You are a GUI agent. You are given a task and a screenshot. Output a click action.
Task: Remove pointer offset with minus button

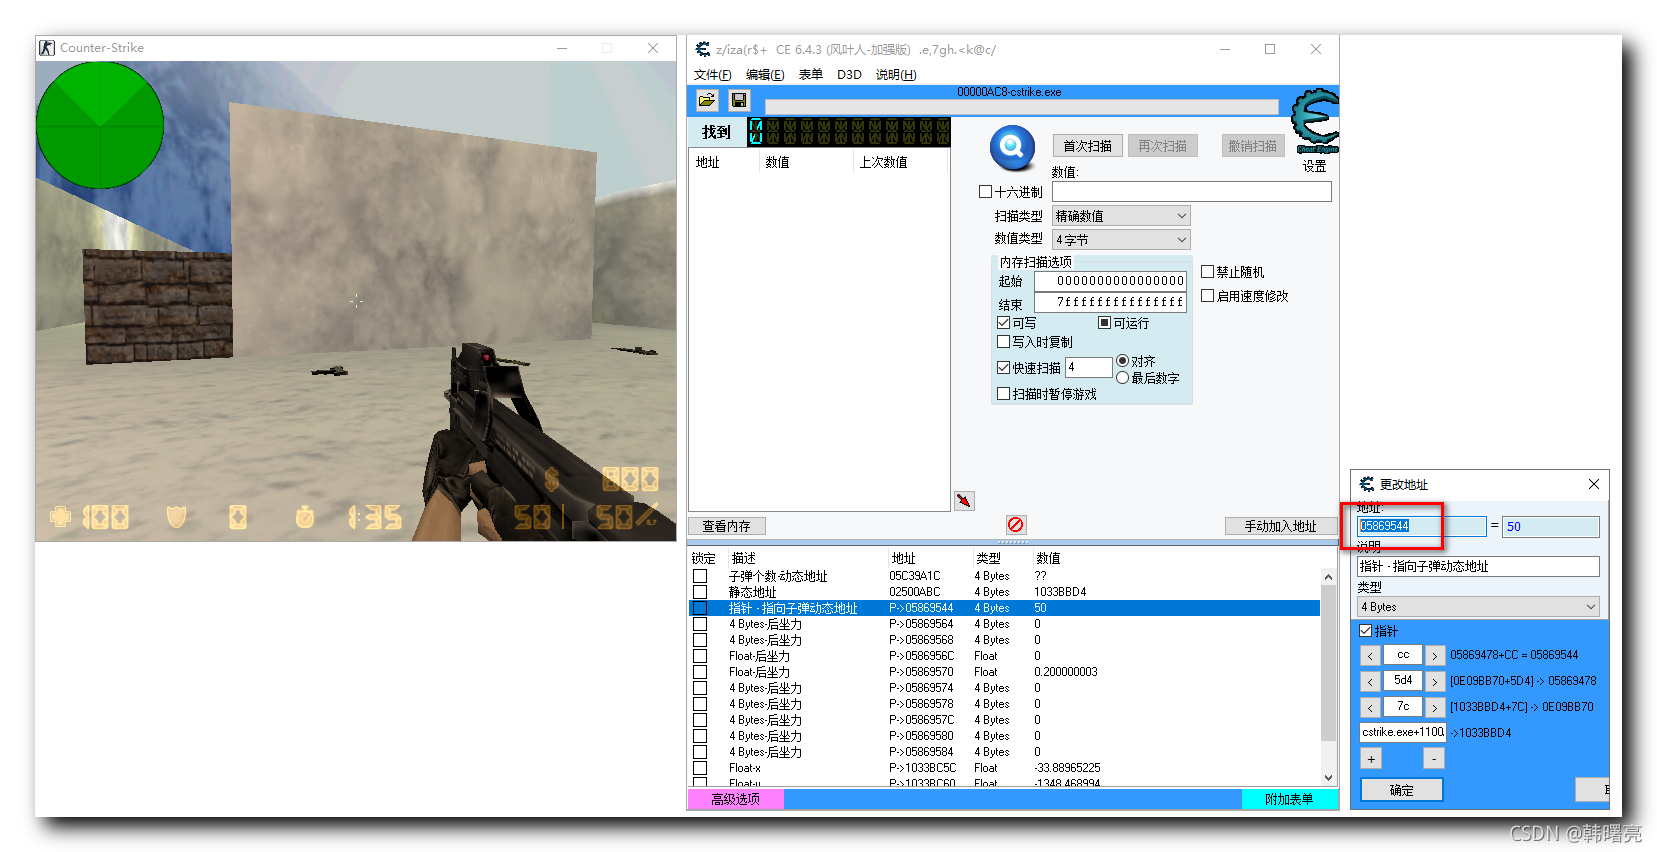pos(1434,759)
